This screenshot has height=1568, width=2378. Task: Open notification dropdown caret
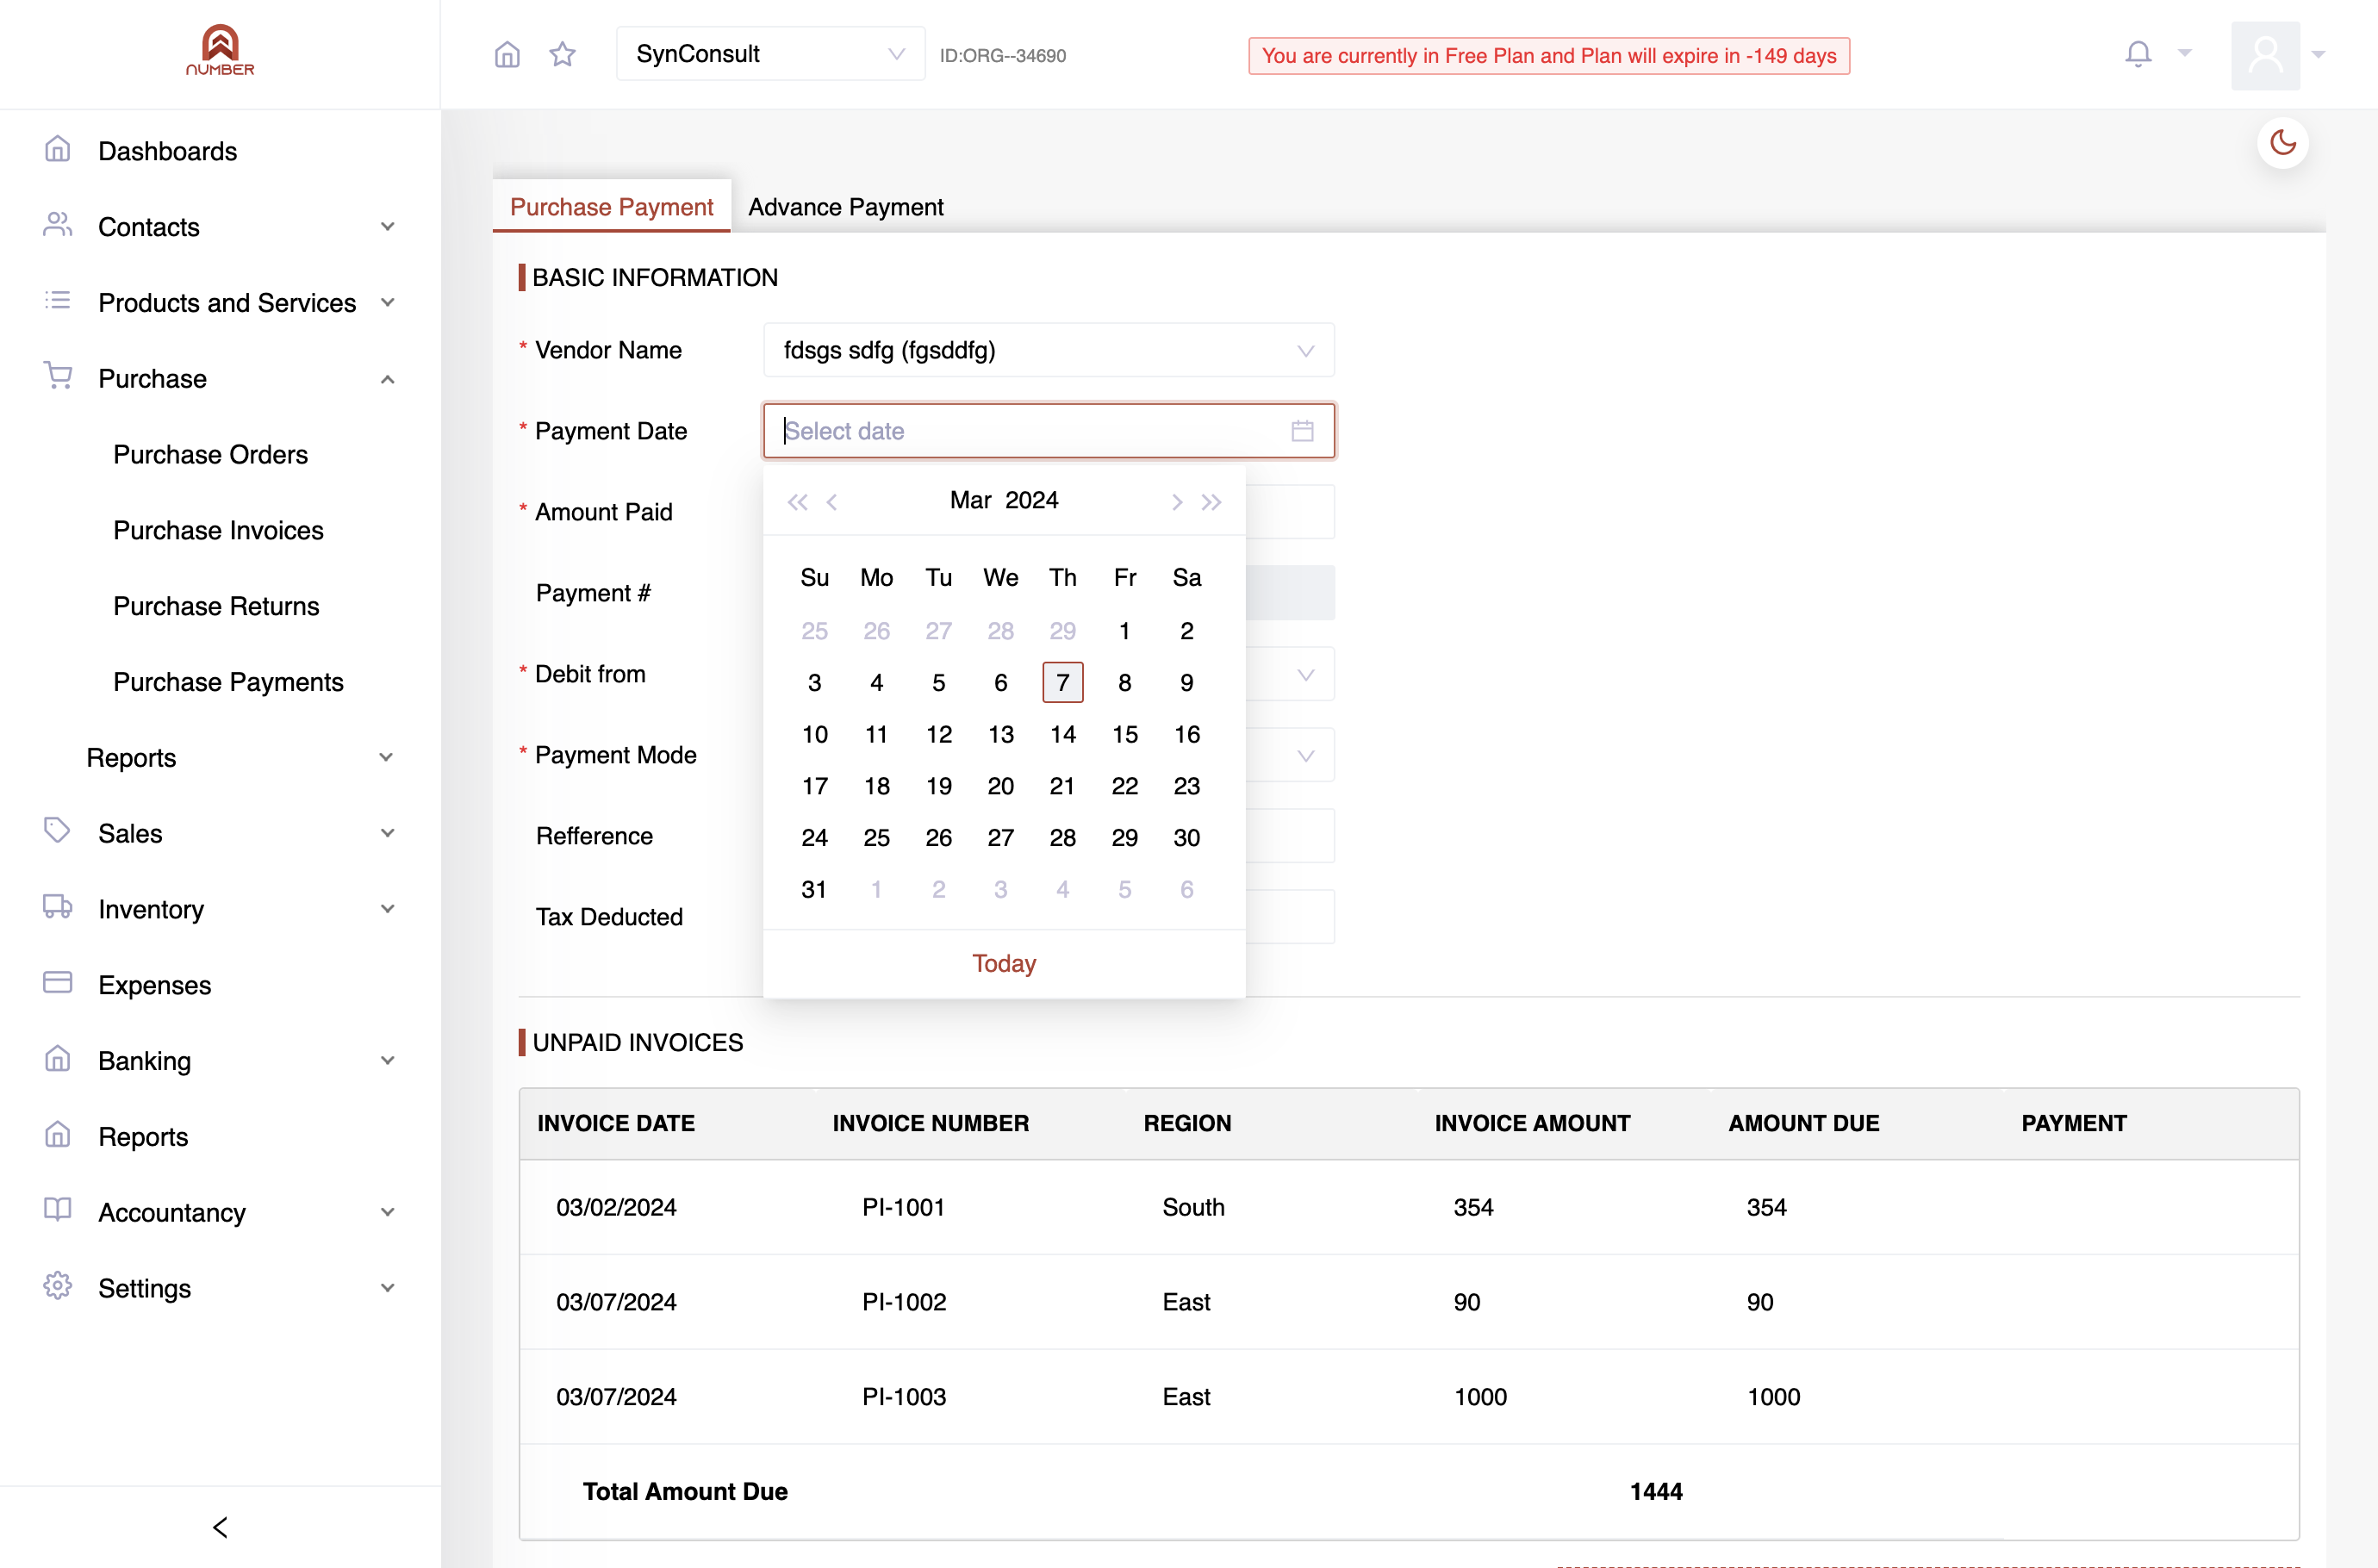(x=2185, y=54)
